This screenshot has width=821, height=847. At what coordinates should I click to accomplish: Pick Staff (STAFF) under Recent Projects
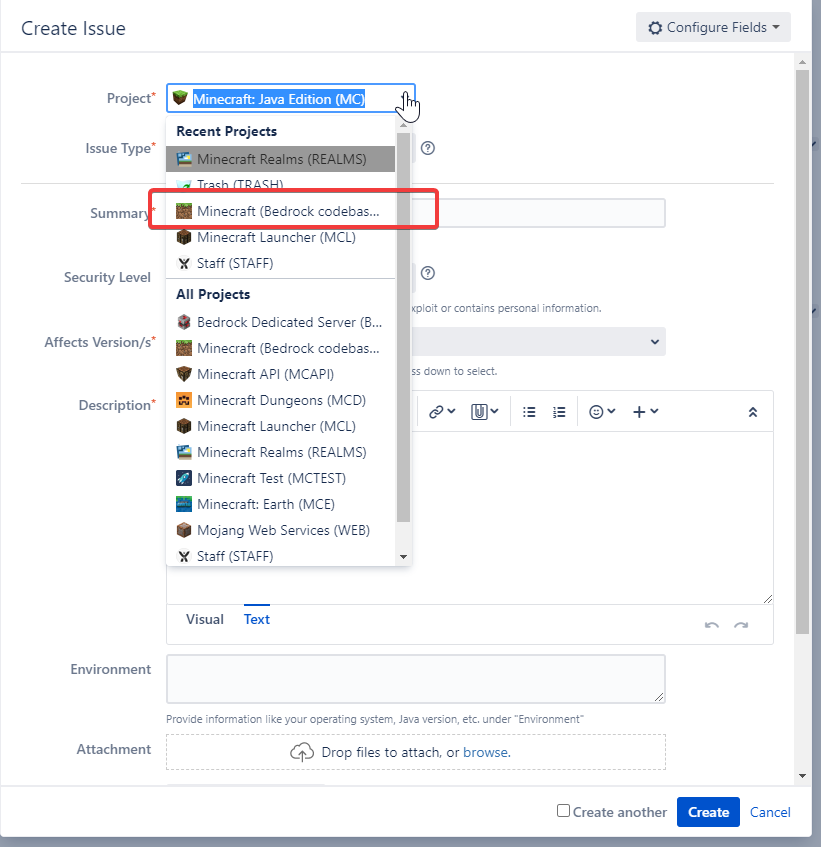coord(280,263)
